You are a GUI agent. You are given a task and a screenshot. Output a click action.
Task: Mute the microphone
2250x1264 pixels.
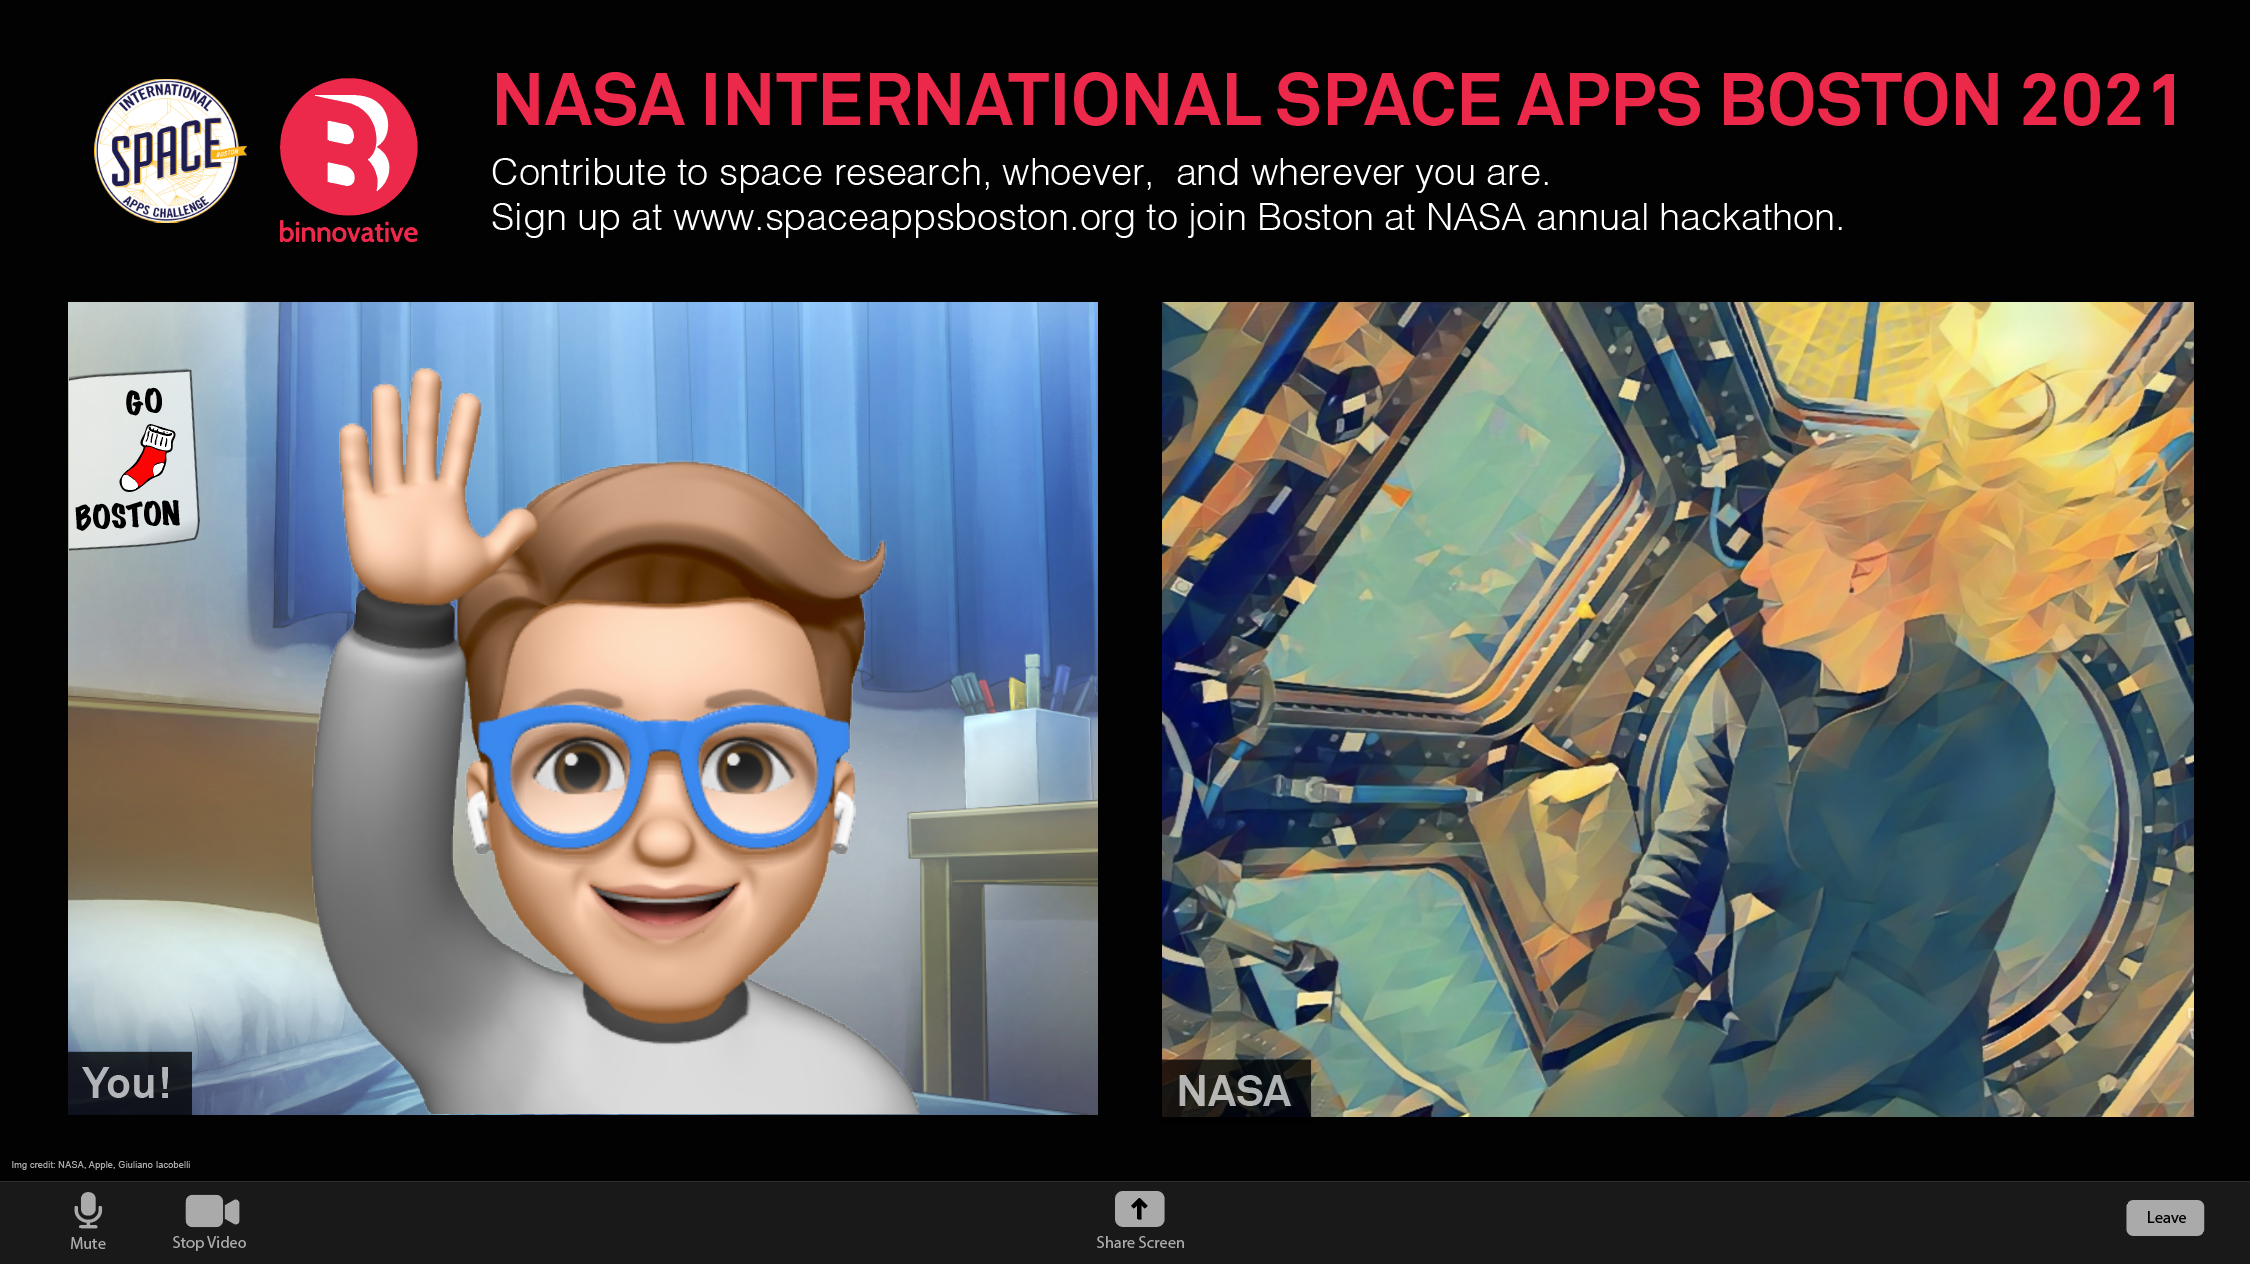pos(88,1221)
